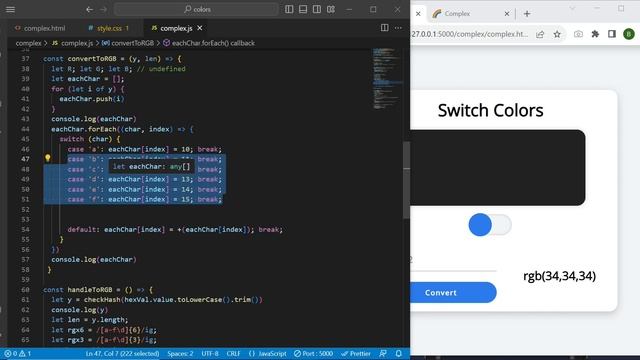640x360 pixels.
Task: Toggle the blue Switch Colors switch
Action: (x=490, y=224)
